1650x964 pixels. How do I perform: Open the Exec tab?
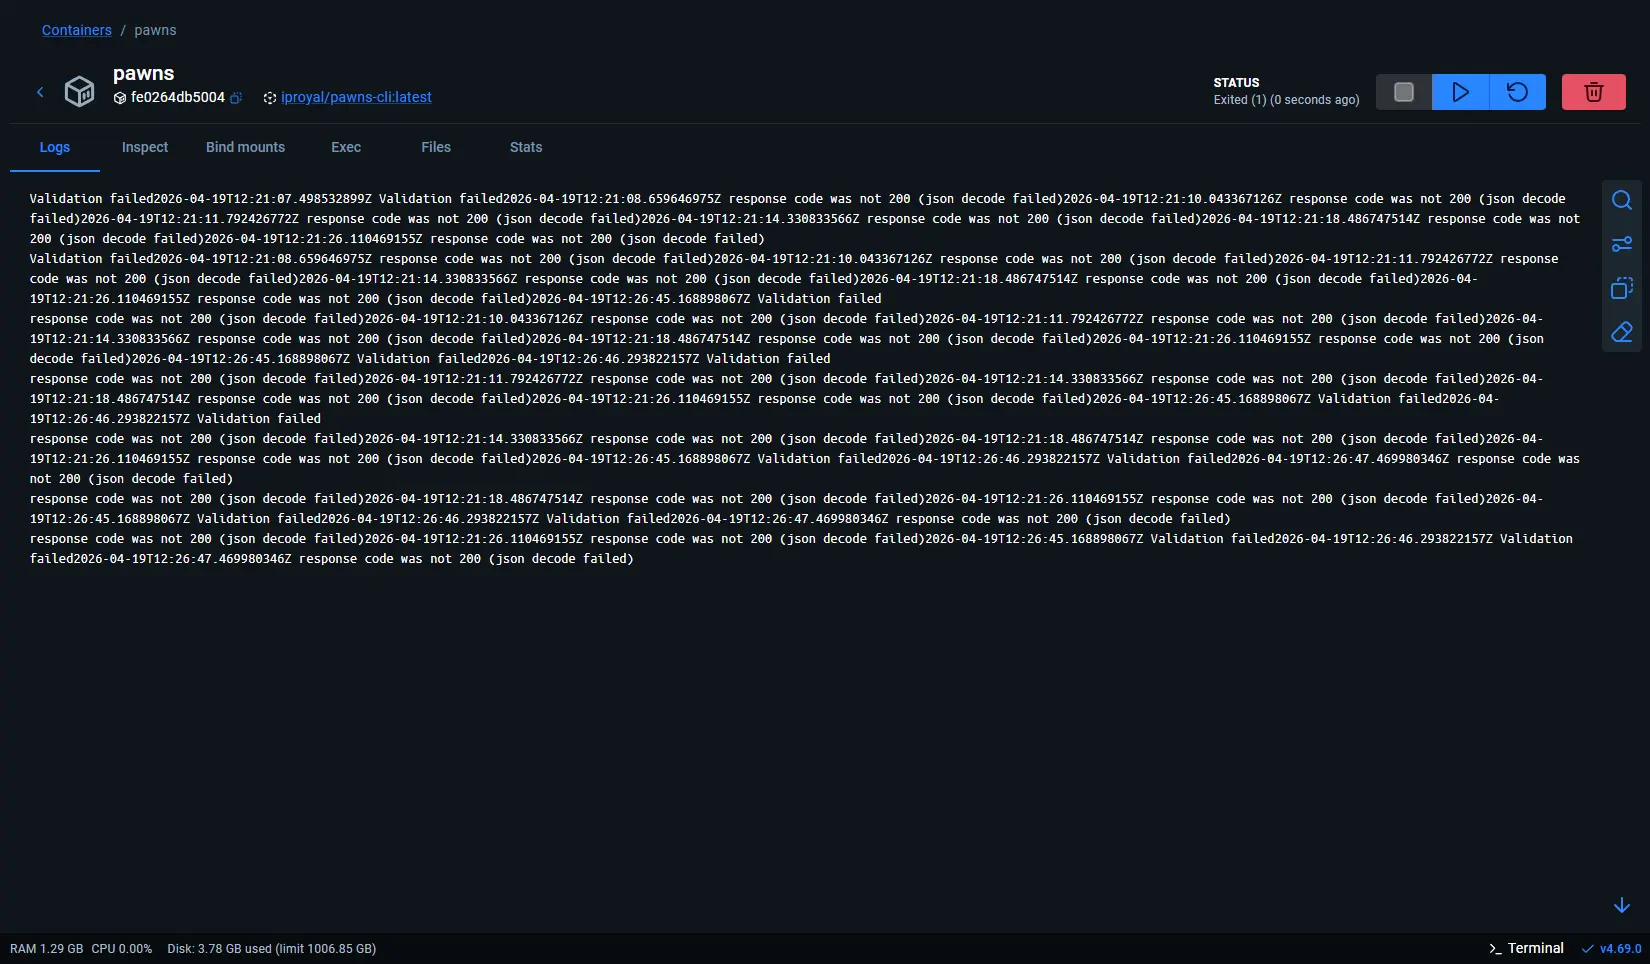tap(346, 147)
